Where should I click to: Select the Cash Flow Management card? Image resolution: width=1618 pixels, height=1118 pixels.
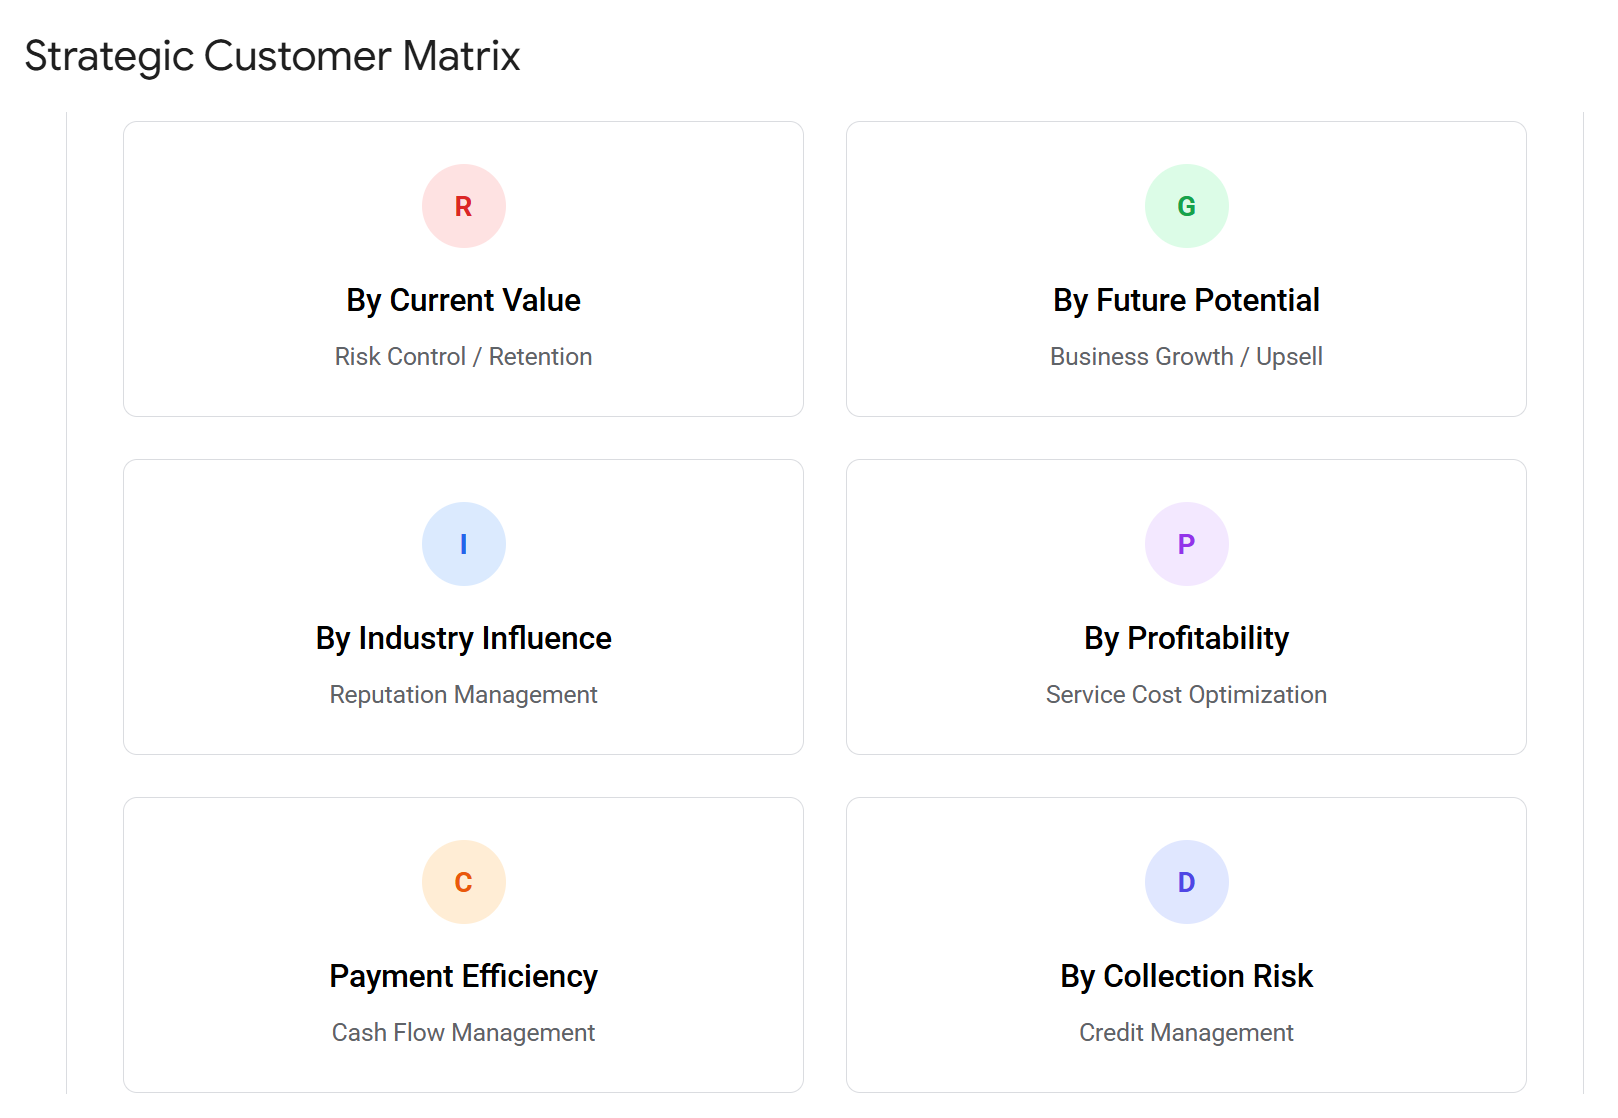(463, 1032)
